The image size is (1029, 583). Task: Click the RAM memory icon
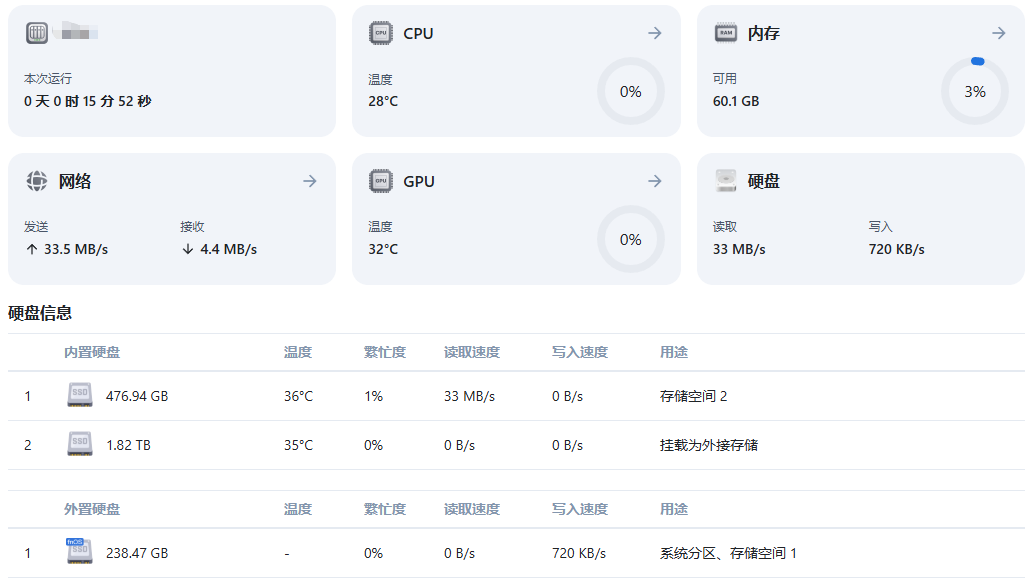pos(725,33)
